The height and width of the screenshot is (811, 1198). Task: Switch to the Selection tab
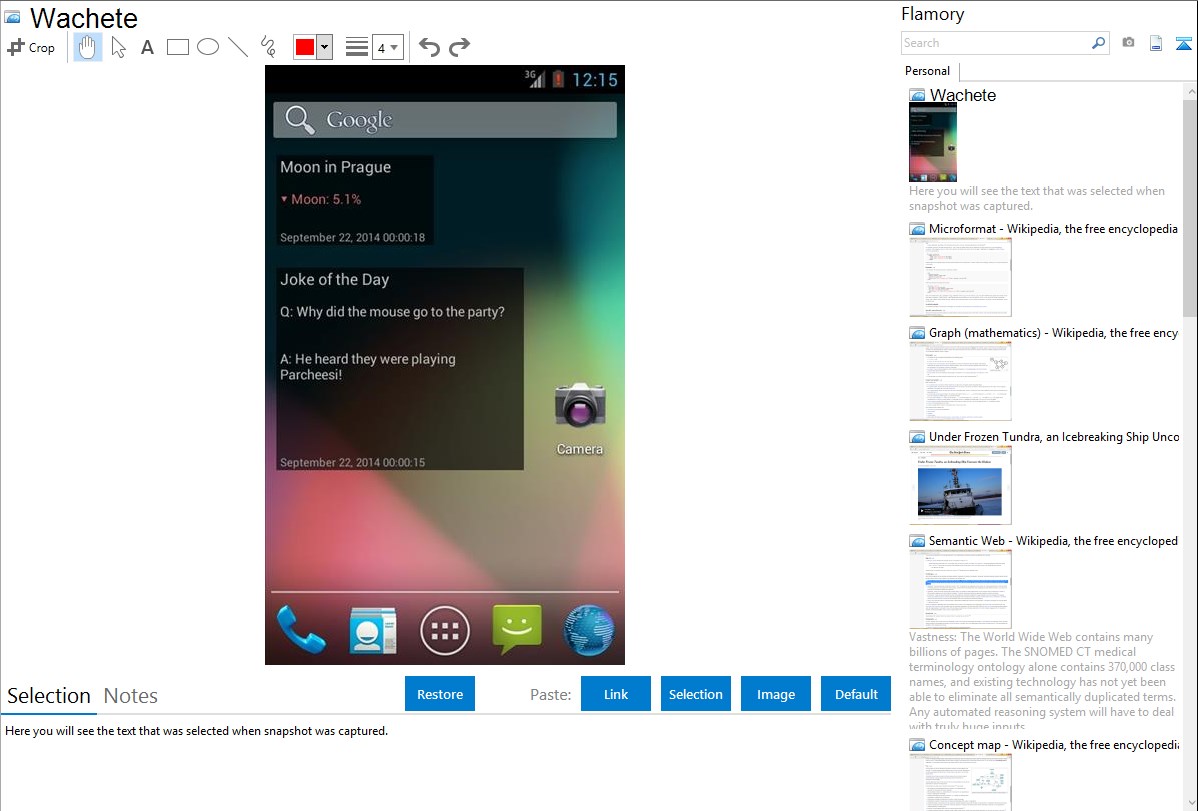click(49, 696)
